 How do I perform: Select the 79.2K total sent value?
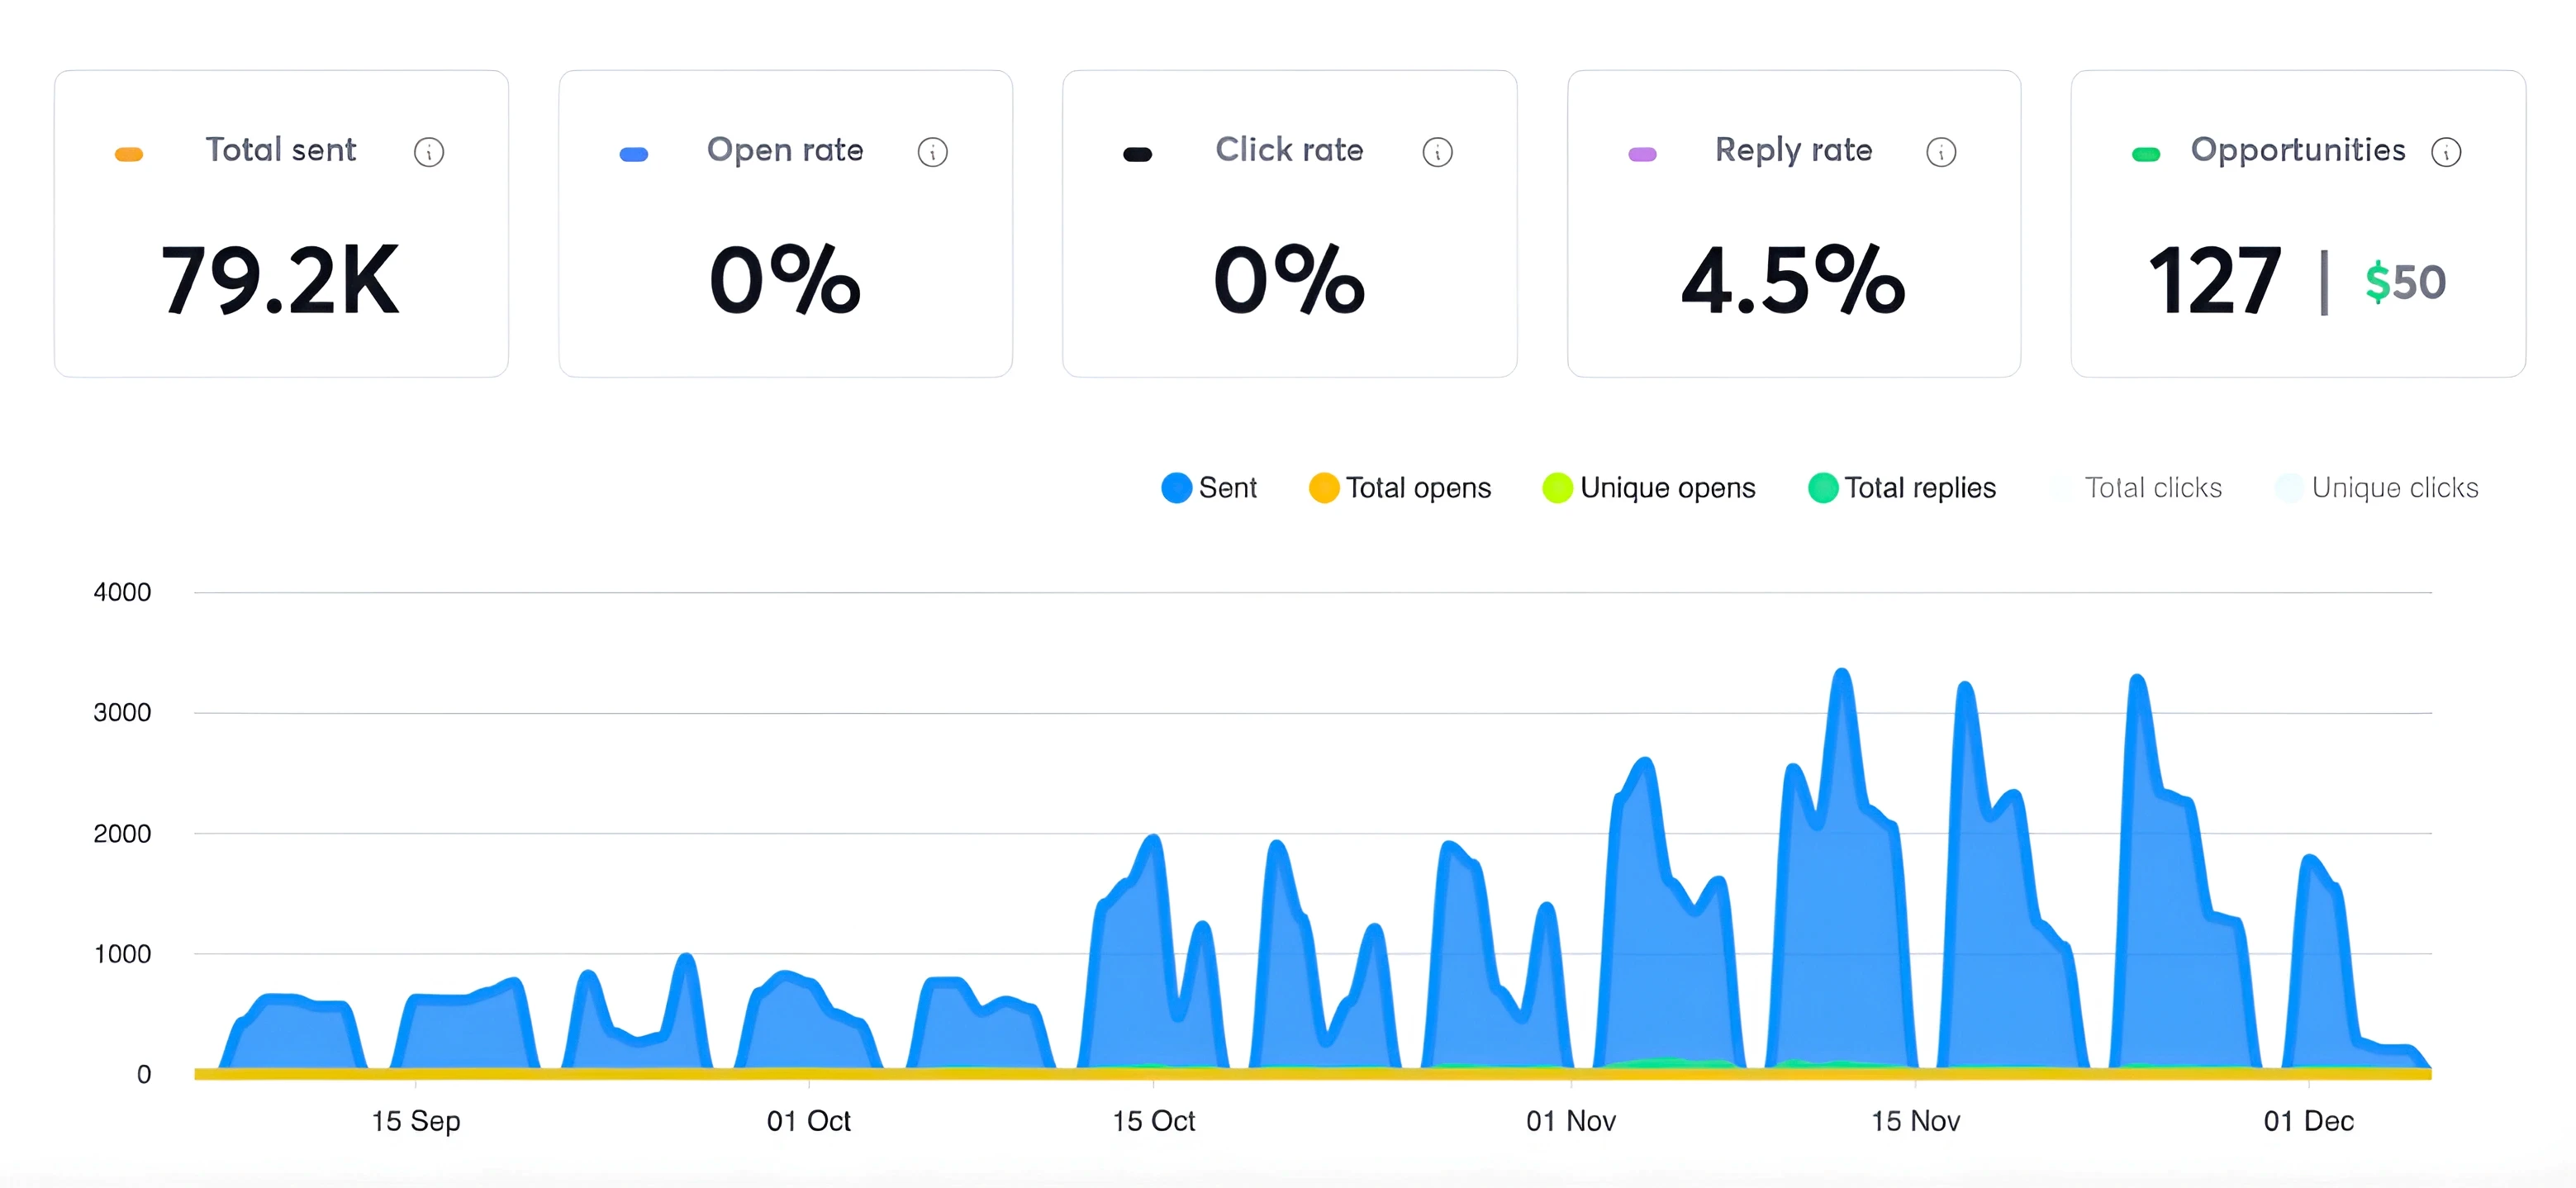tap(280, 281)
